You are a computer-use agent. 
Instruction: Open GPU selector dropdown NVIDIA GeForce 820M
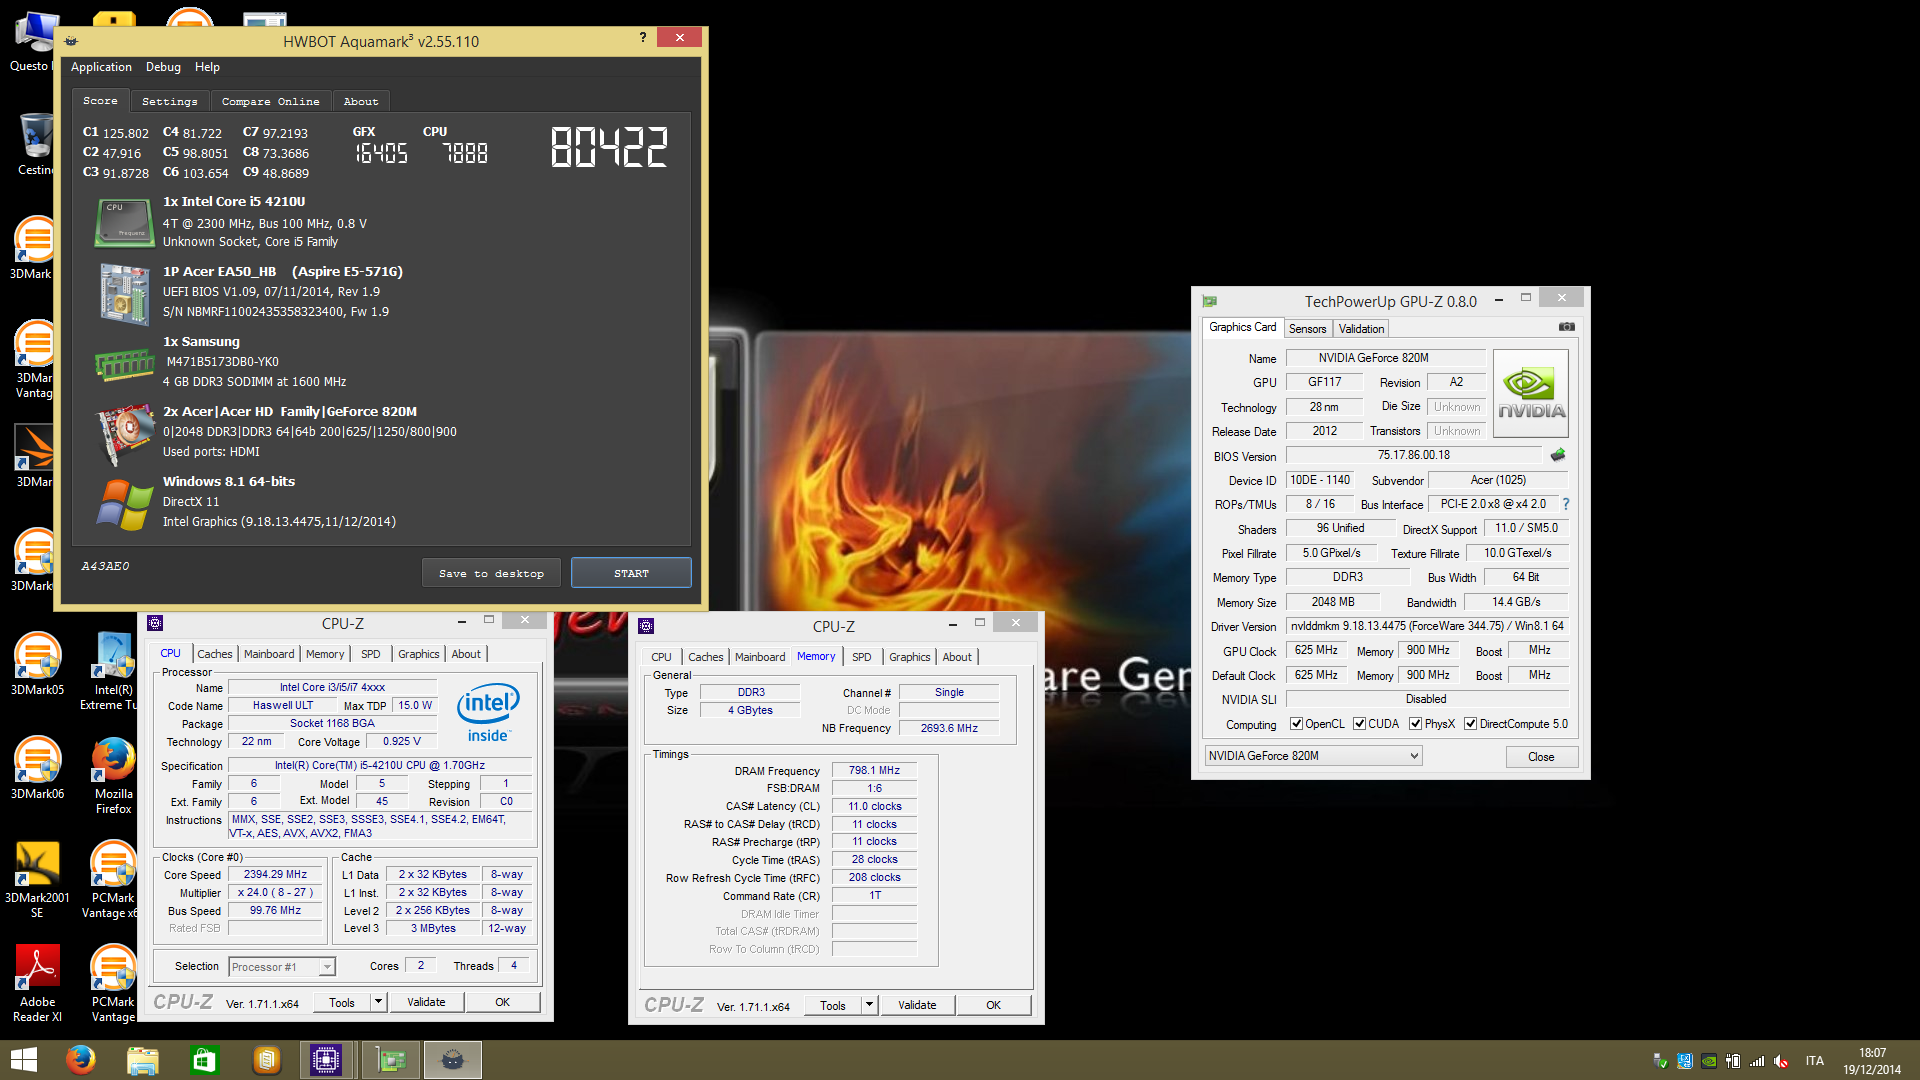coord(1313,756)
